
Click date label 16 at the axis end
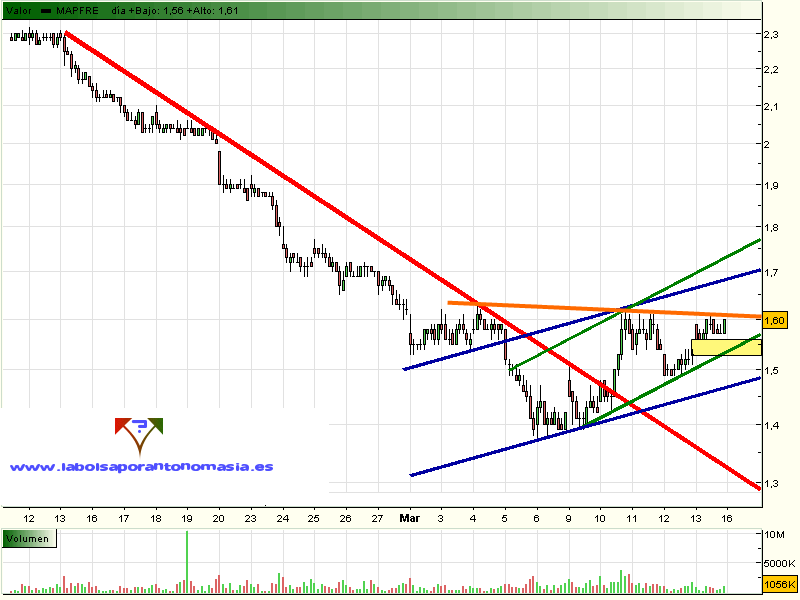(x=727, y=518)
